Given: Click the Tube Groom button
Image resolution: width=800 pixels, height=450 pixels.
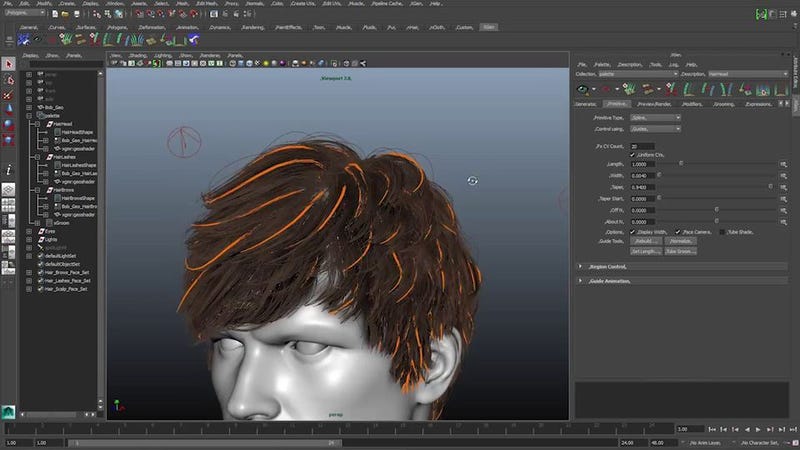Looking at the screenshot, I should coord(681,252).
